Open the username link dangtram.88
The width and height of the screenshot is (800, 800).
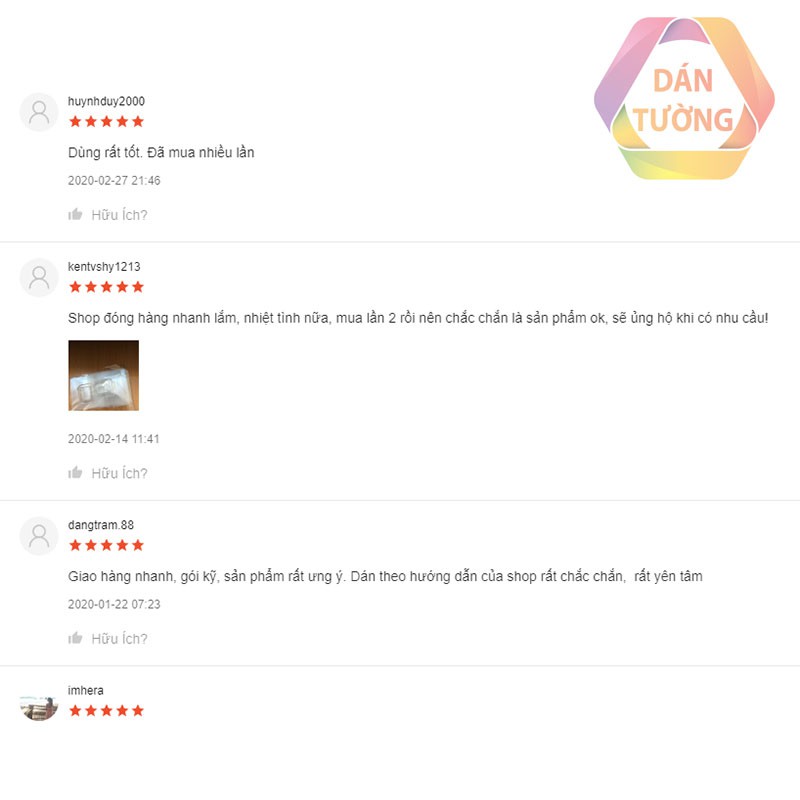(x=101, y=524)
